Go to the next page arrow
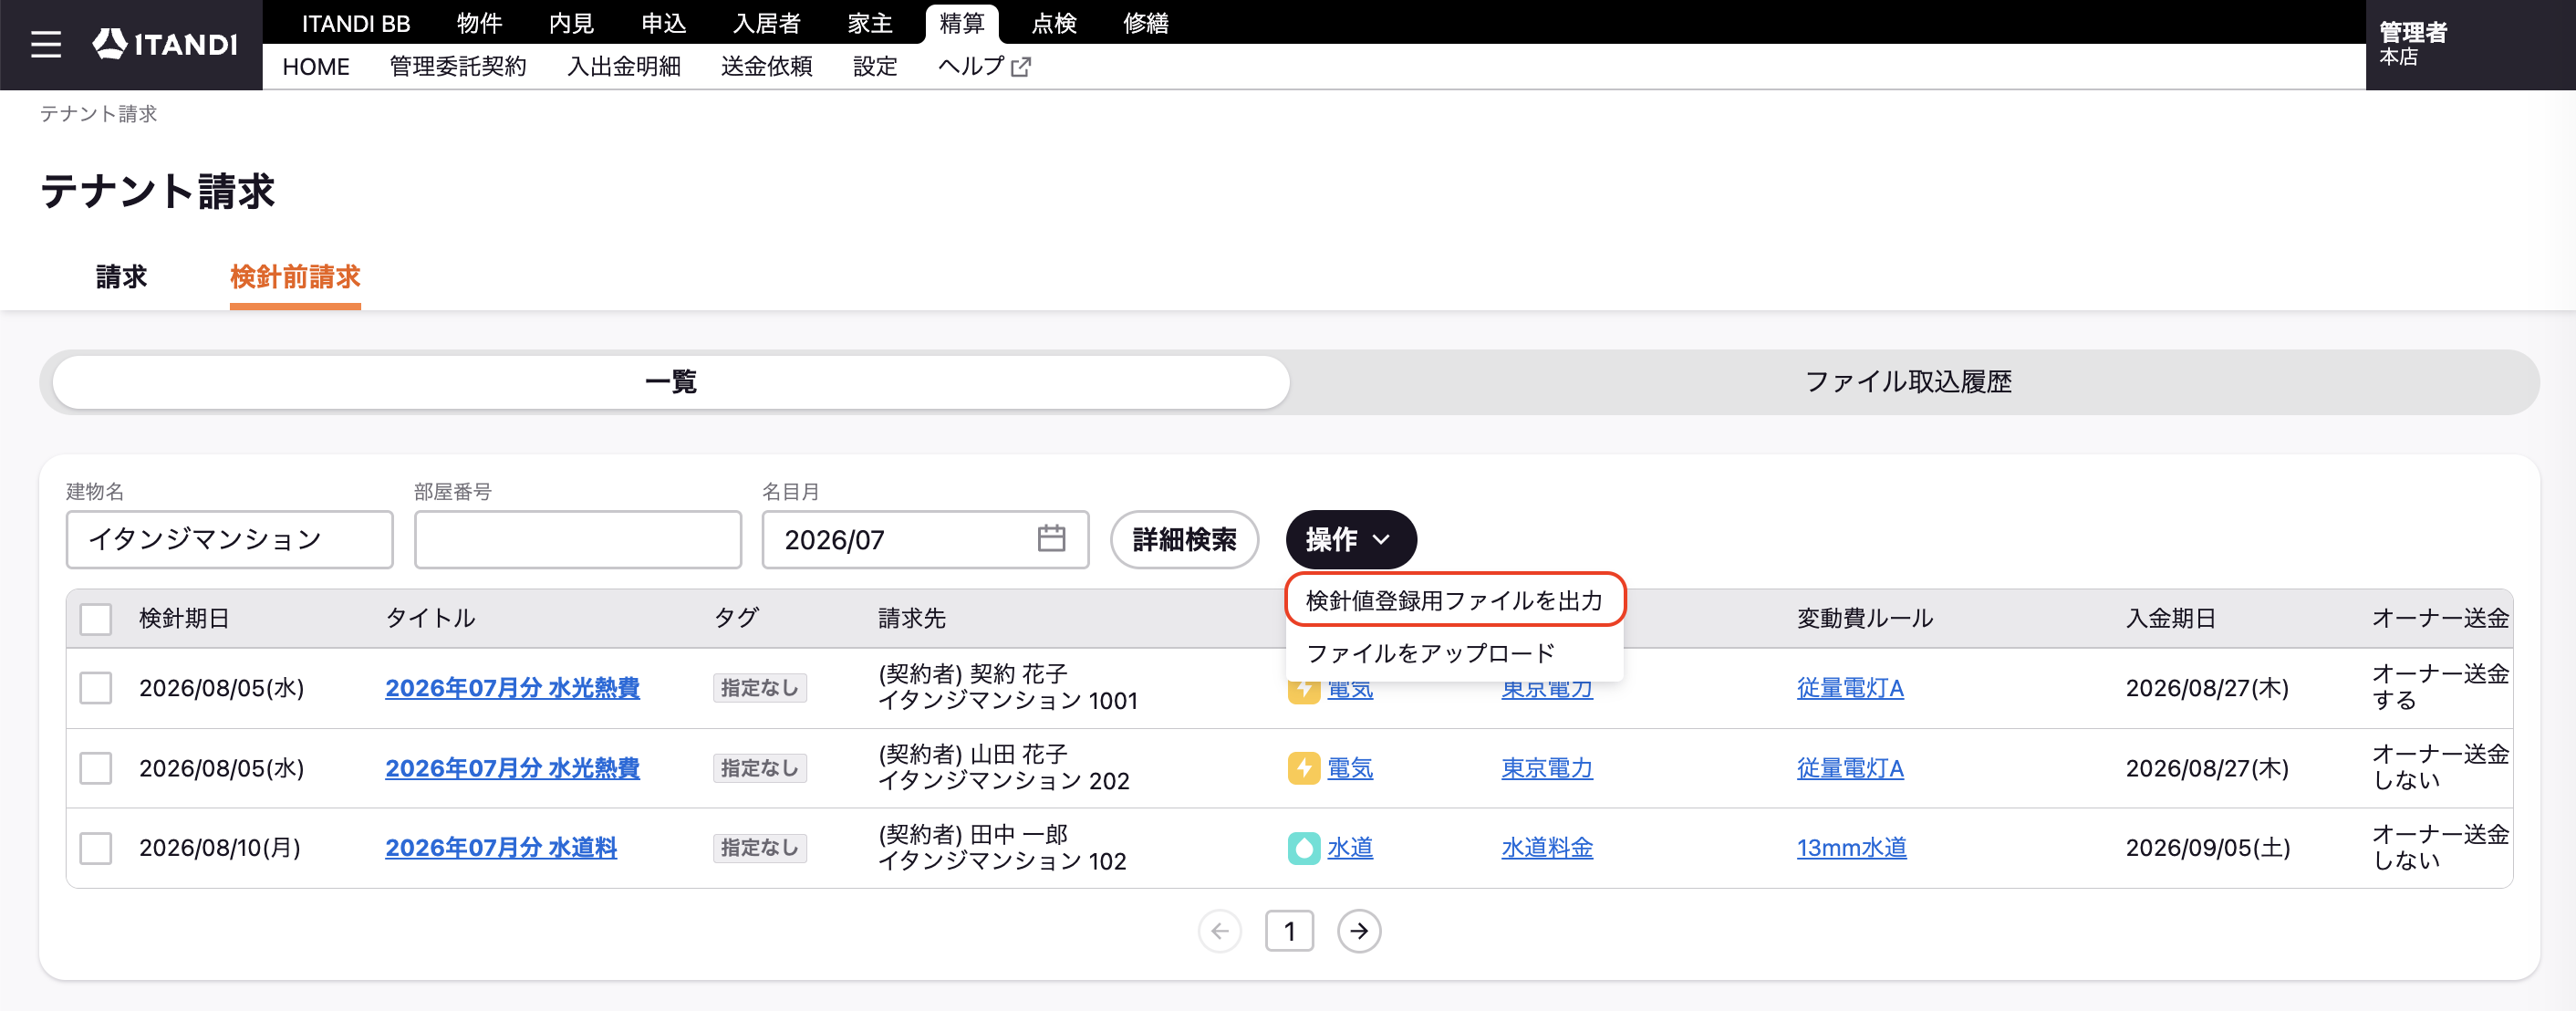The width and height of the screenshot is (2576, 1011). pyautogui.click(x=1358, y=931)
